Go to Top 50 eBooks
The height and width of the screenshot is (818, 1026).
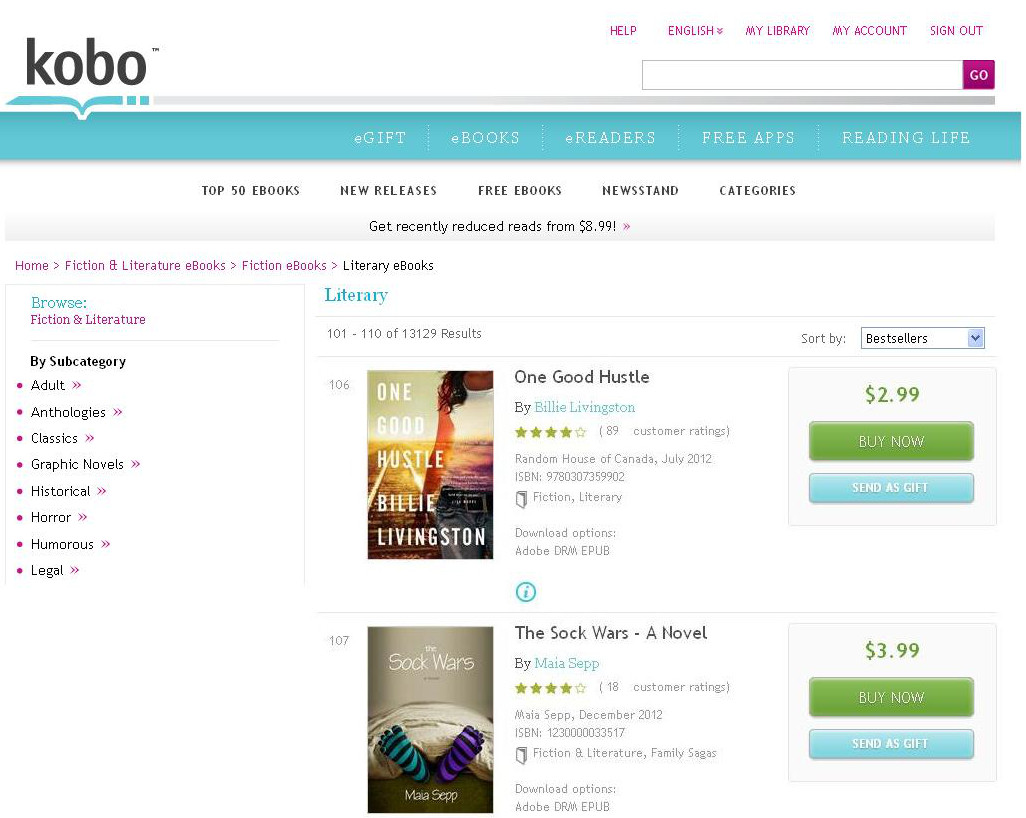250,191
